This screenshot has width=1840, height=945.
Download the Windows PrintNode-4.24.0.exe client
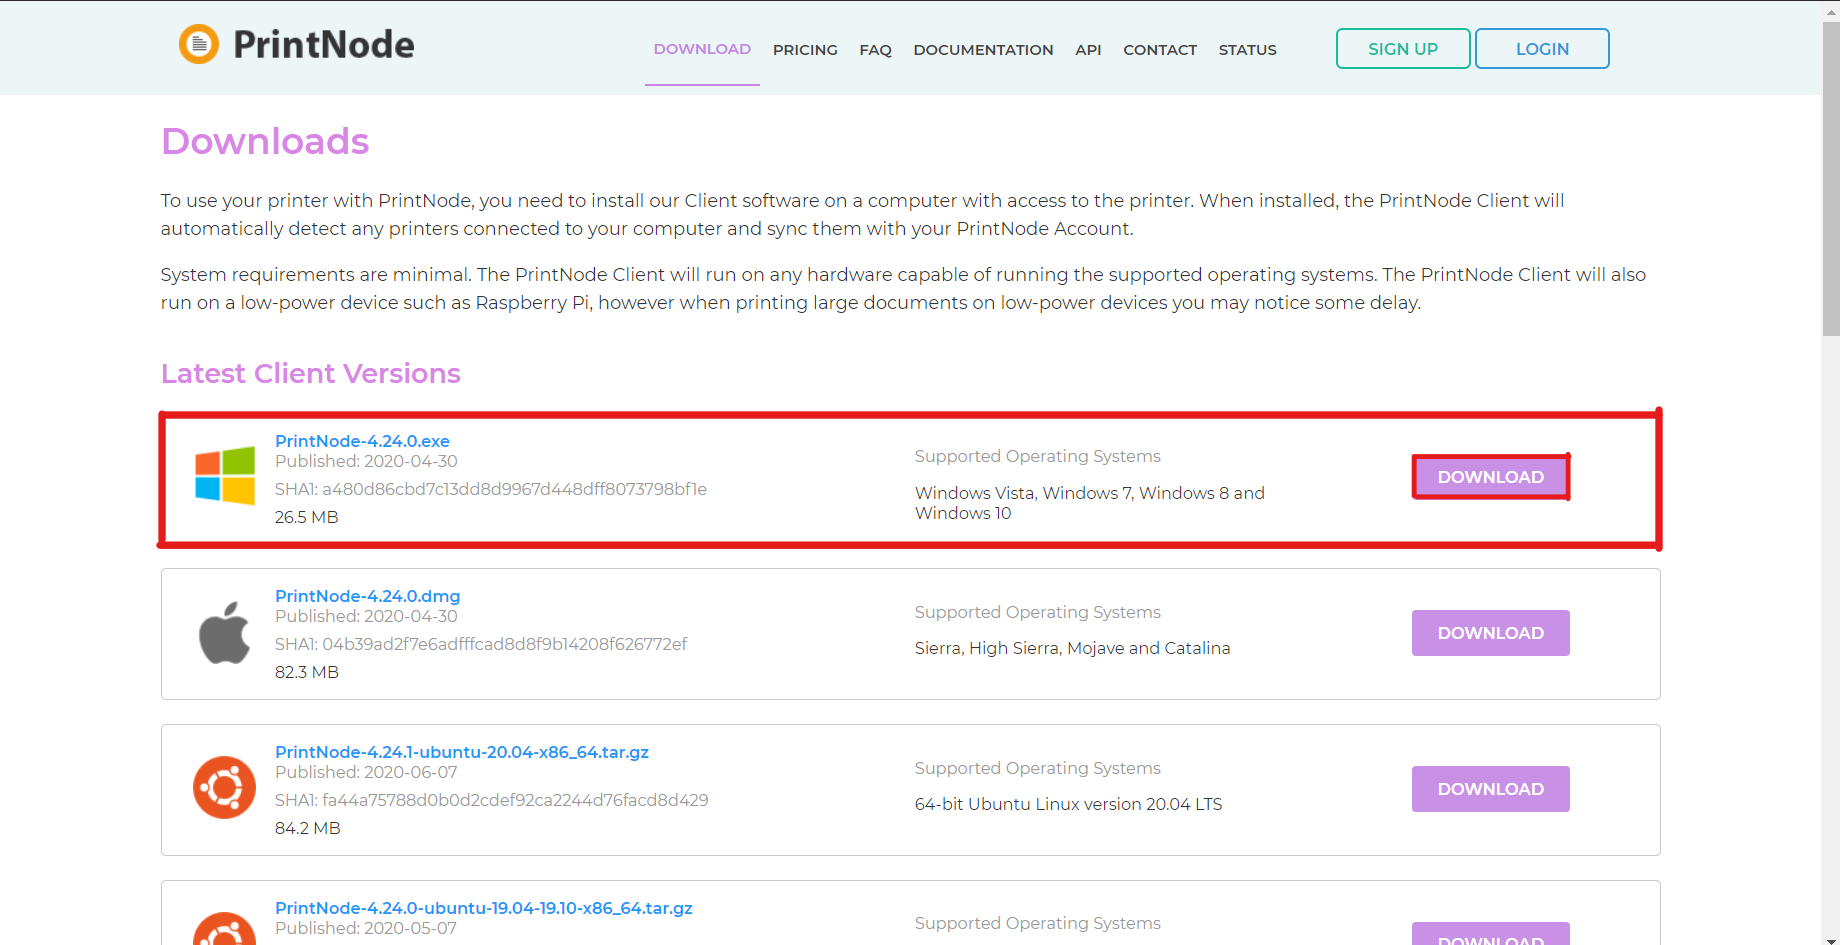click(x=1491, y=477)
